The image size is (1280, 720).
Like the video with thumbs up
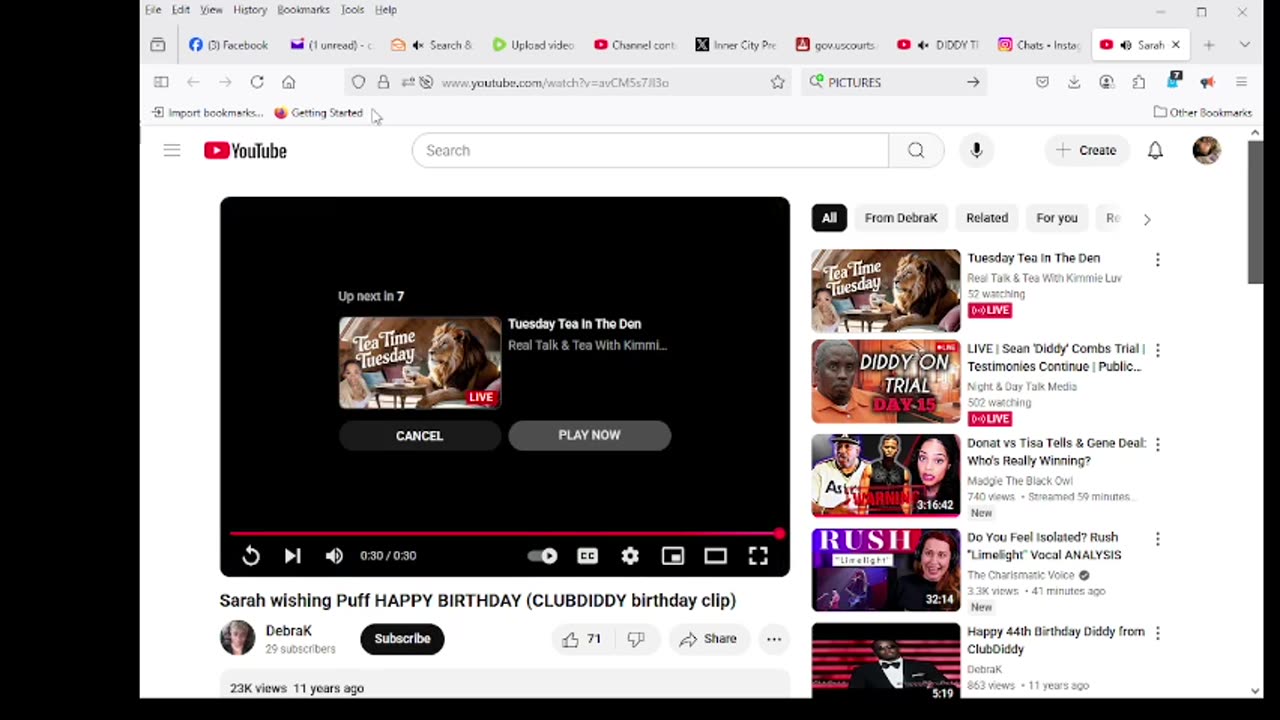(582, 639)
